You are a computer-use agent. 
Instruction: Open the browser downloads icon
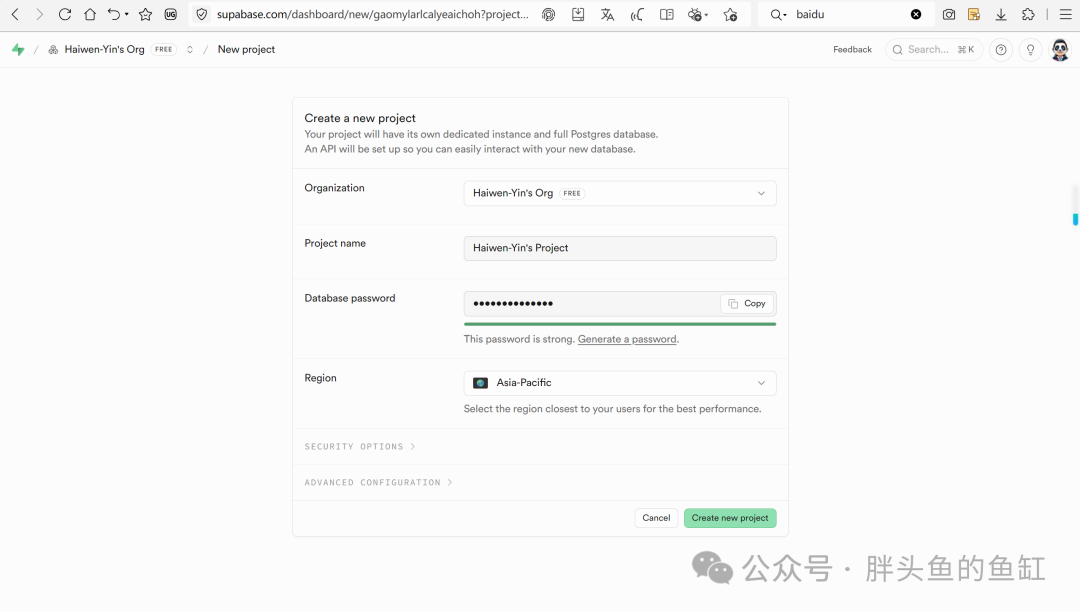pos(1001,14)
